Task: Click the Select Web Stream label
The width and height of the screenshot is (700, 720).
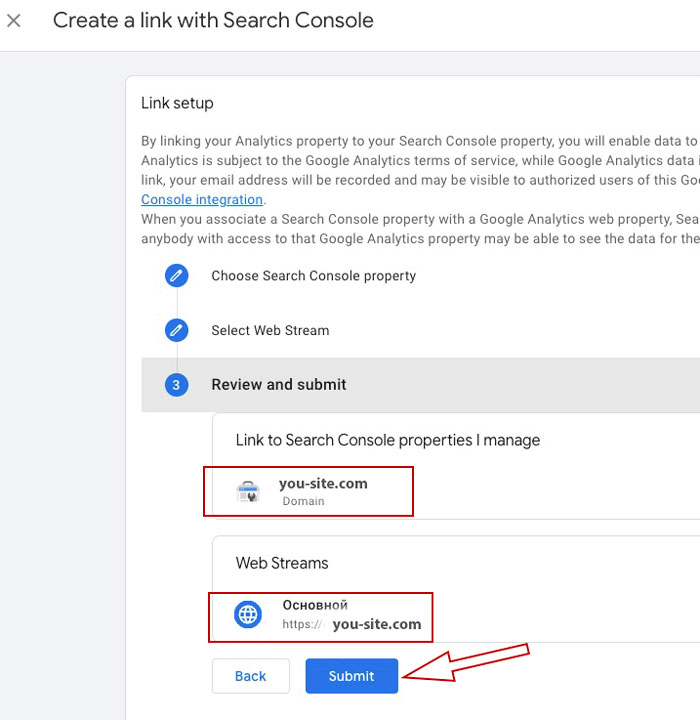Action: pos(270,330)
